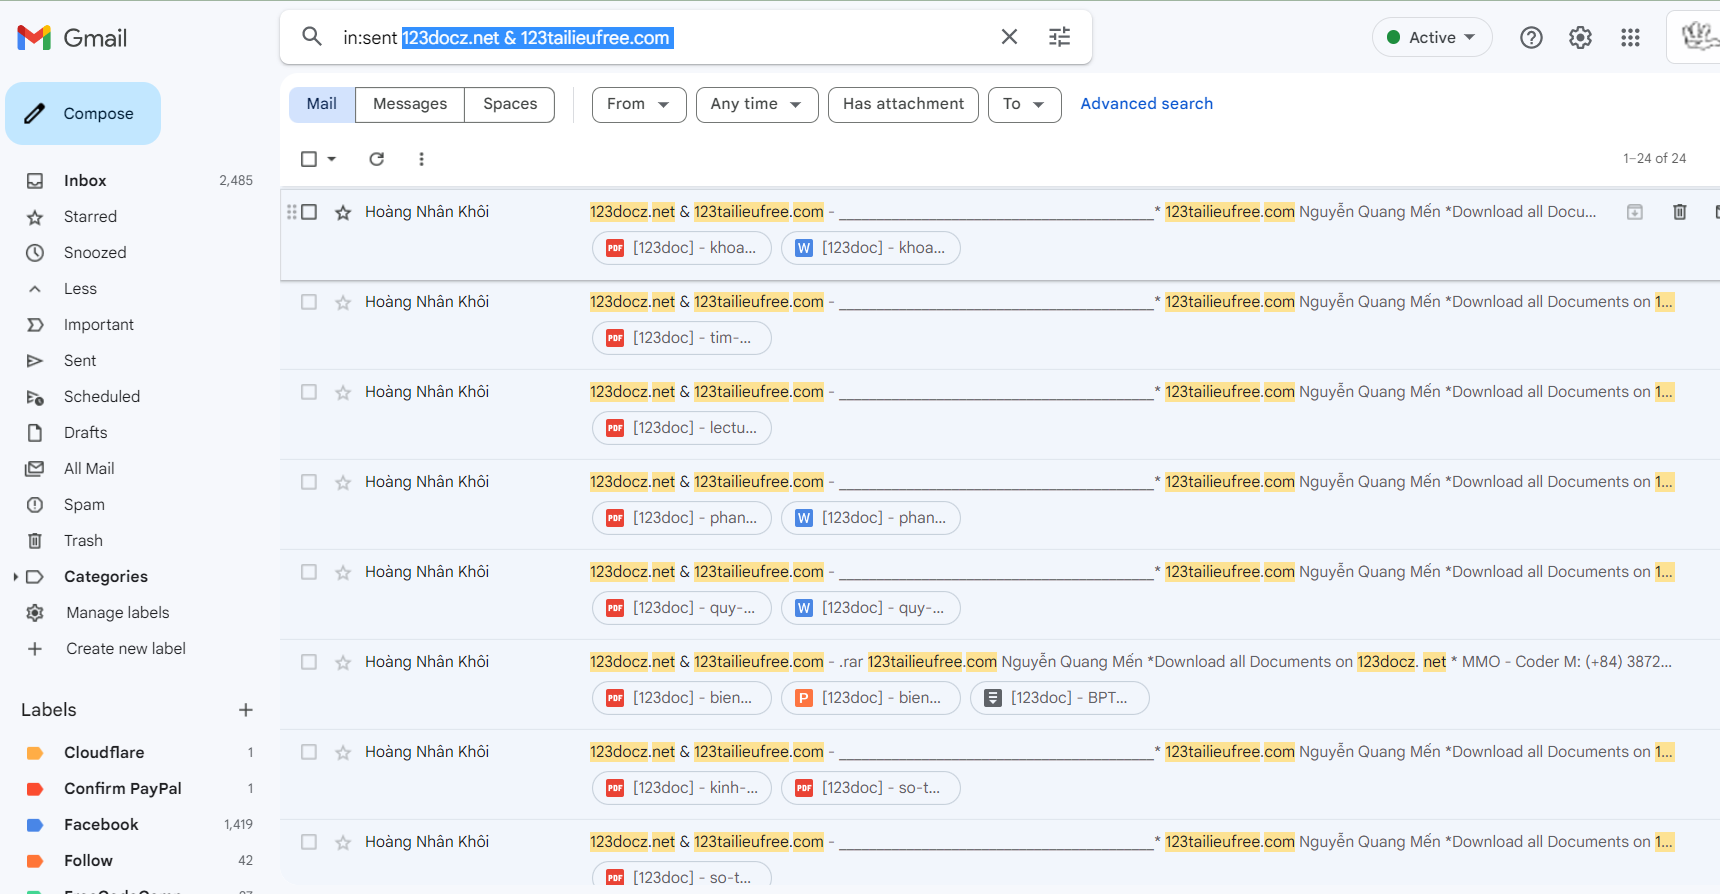Open the PDF attachment '[123doc] - lectu...'

point(682,428)
